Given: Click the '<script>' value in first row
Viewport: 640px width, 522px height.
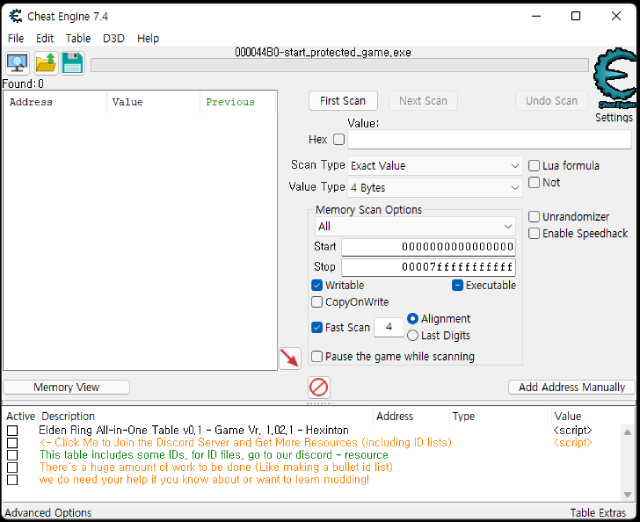Looking at the screenshot, I should 573,430.
